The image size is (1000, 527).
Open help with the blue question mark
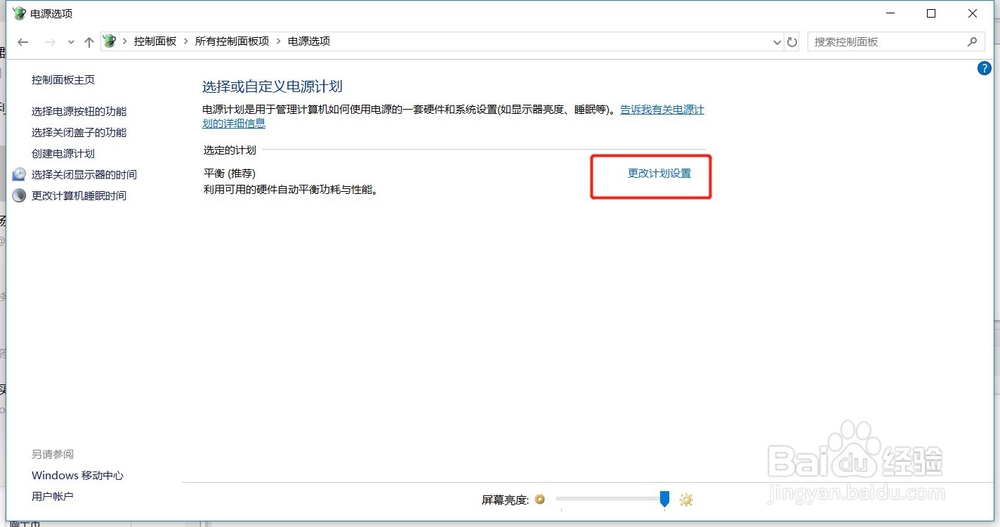point(984,68)
